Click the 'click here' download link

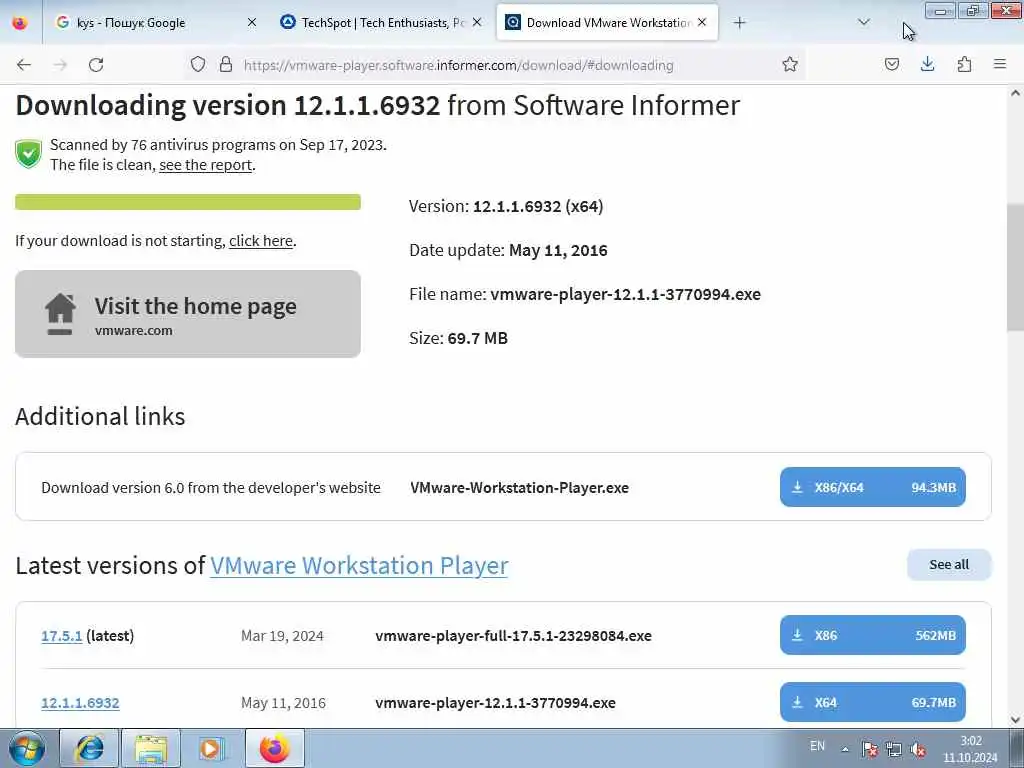(261, 241)
